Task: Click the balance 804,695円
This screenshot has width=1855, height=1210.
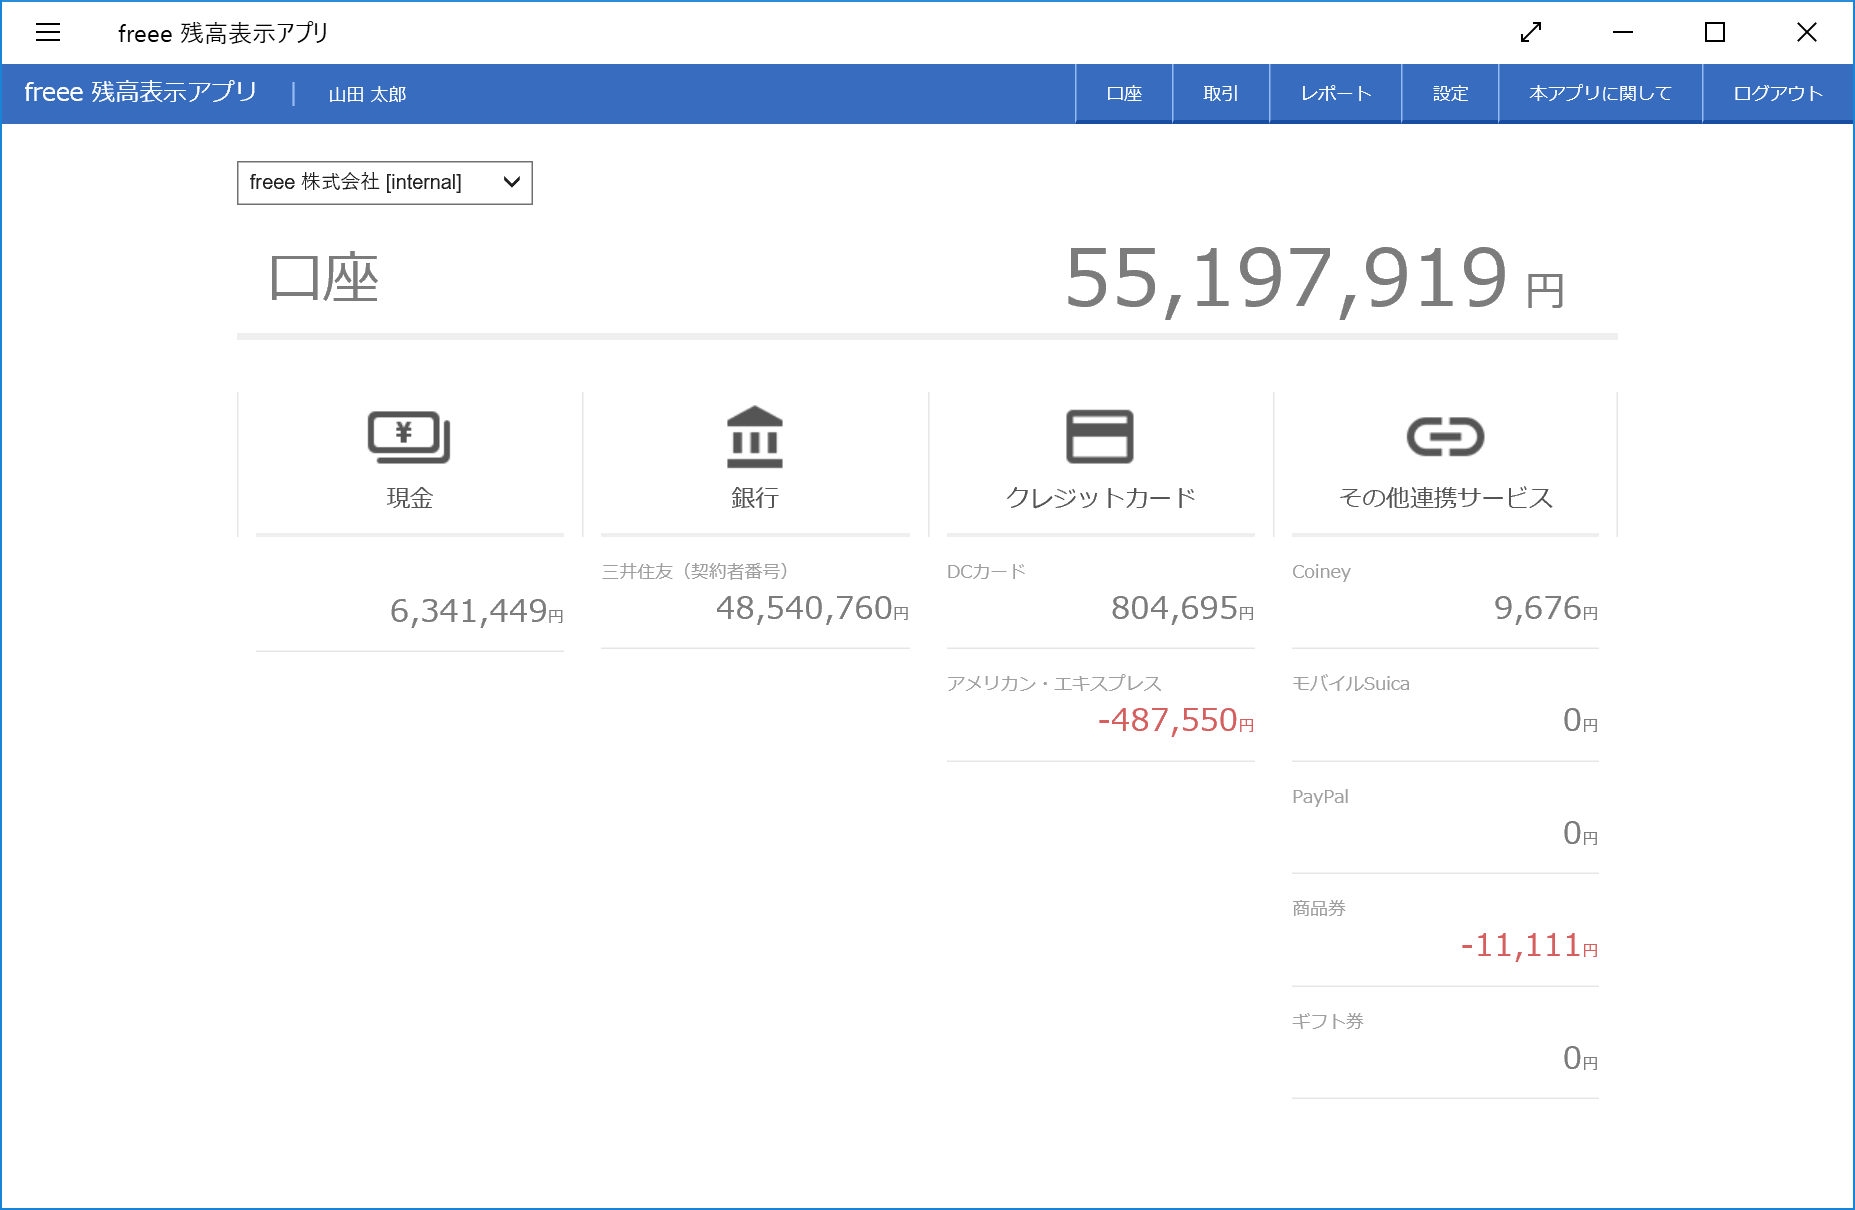Action: click(x=1182, y=608)
